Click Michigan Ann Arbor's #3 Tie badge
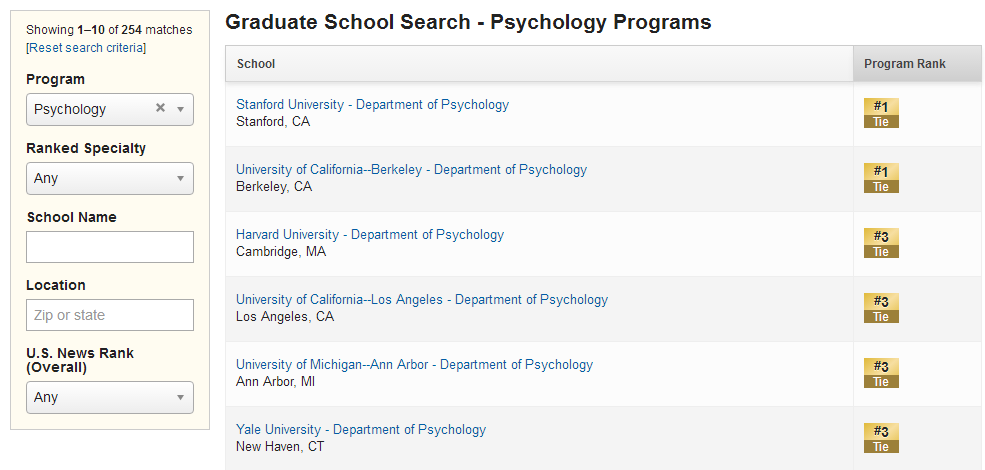Viewport: 985px width, 470px height. [881, 373]
